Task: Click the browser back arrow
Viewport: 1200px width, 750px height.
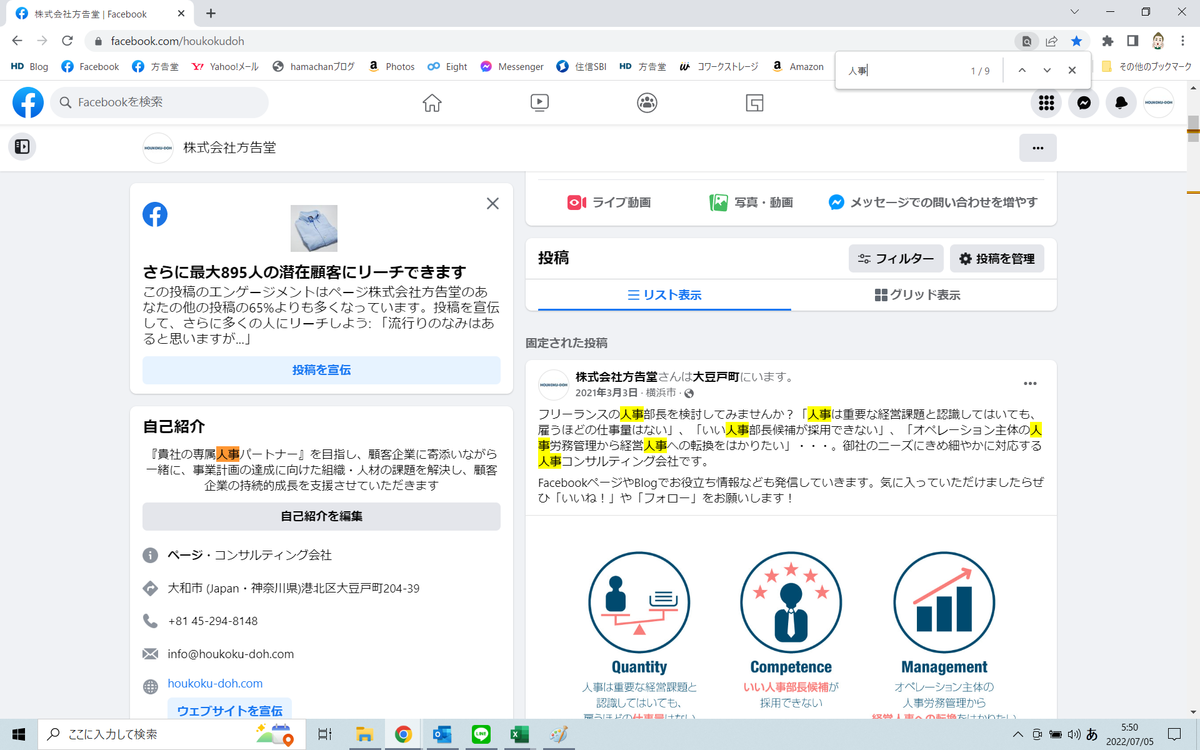Action: click(x=17, y=41)
